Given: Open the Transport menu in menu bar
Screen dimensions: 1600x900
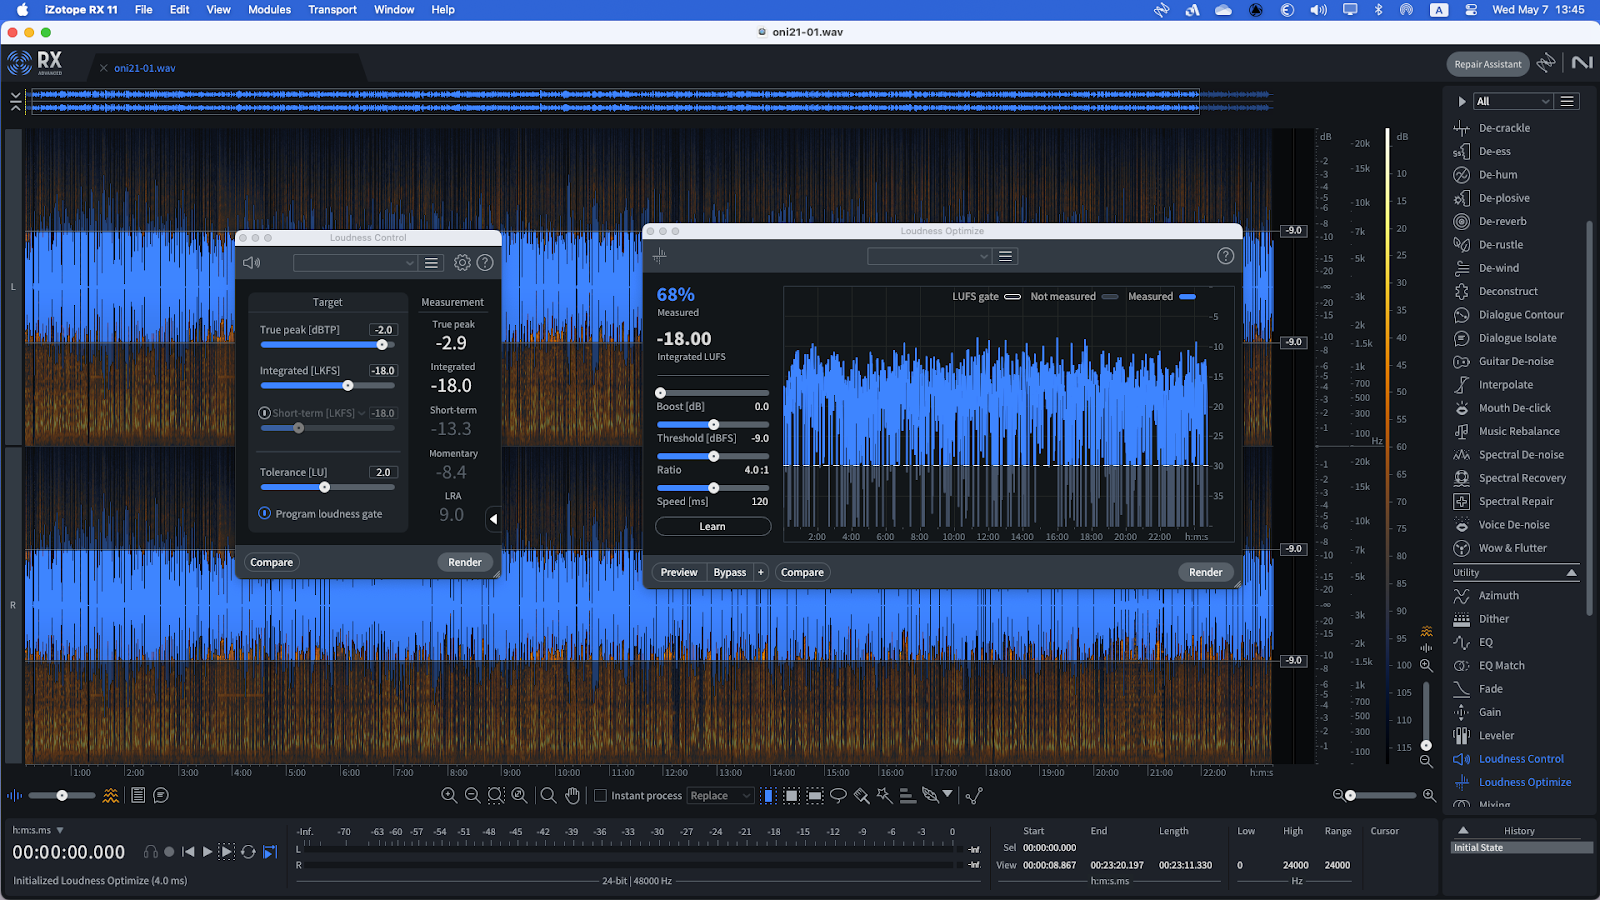Looking at the screenshot, I should click(x=332, y=10).
